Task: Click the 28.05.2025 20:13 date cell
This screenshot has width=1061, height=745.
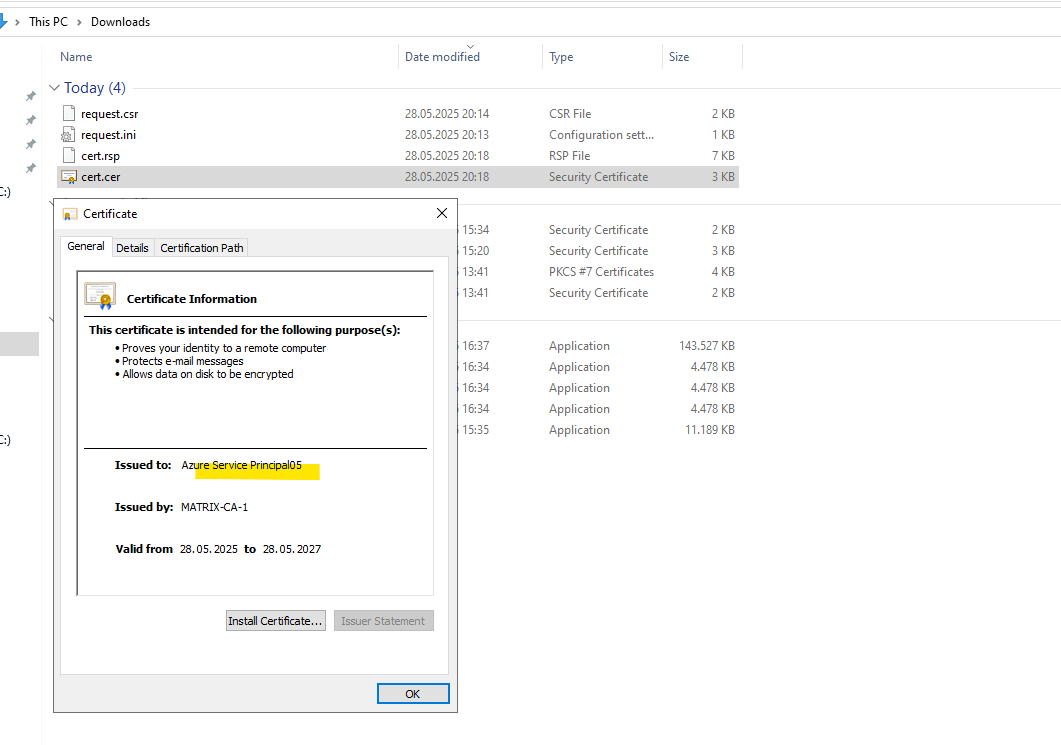Action: coord(447,135)
